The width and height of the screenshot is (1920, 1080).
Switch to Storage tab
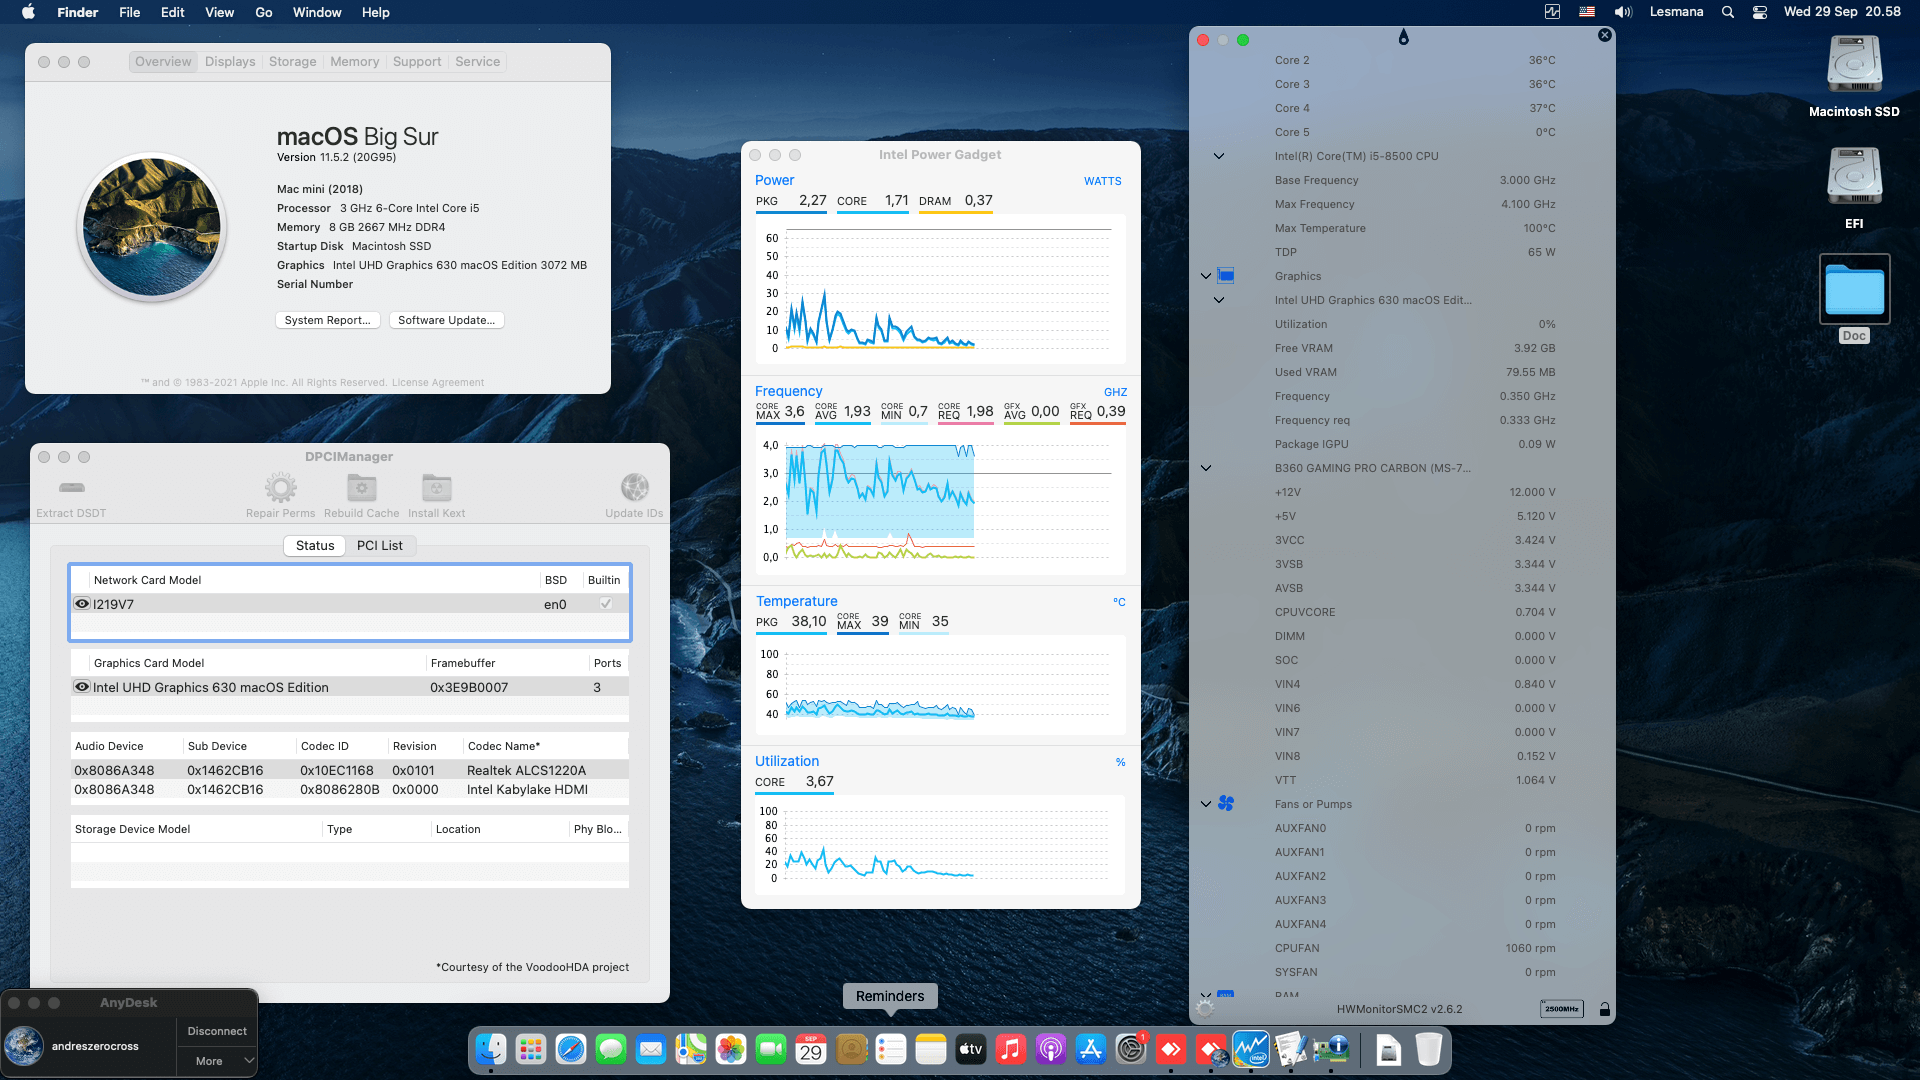[x=292, y=62]
